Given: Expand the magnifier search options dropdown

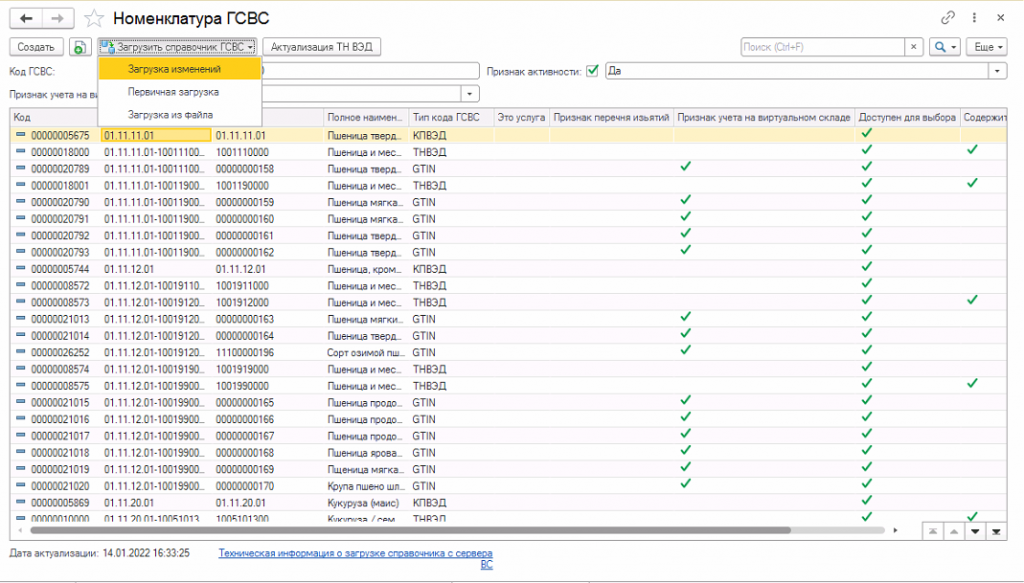Looking at the screenshot, I should [x=944, y=47].
